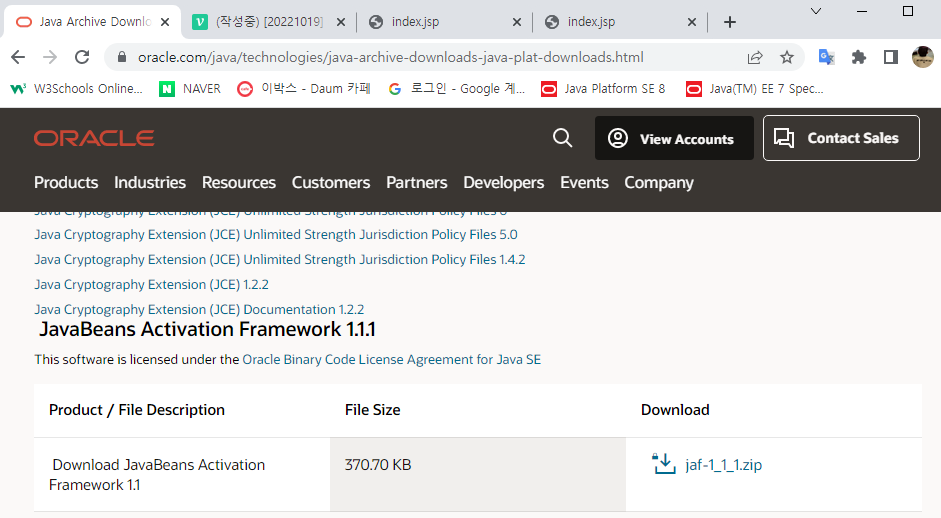Open JCE Policy Files 1.4.2 link
The image size is (941, 518).
[280, 260]
